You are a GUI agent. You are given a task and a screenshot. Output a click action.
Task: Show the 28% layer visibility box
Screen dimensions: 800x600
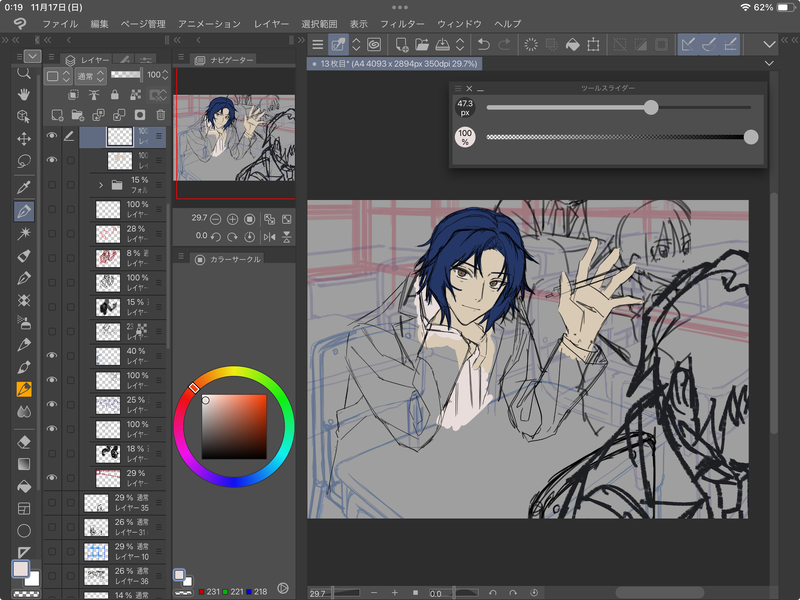tap(52, 234)
